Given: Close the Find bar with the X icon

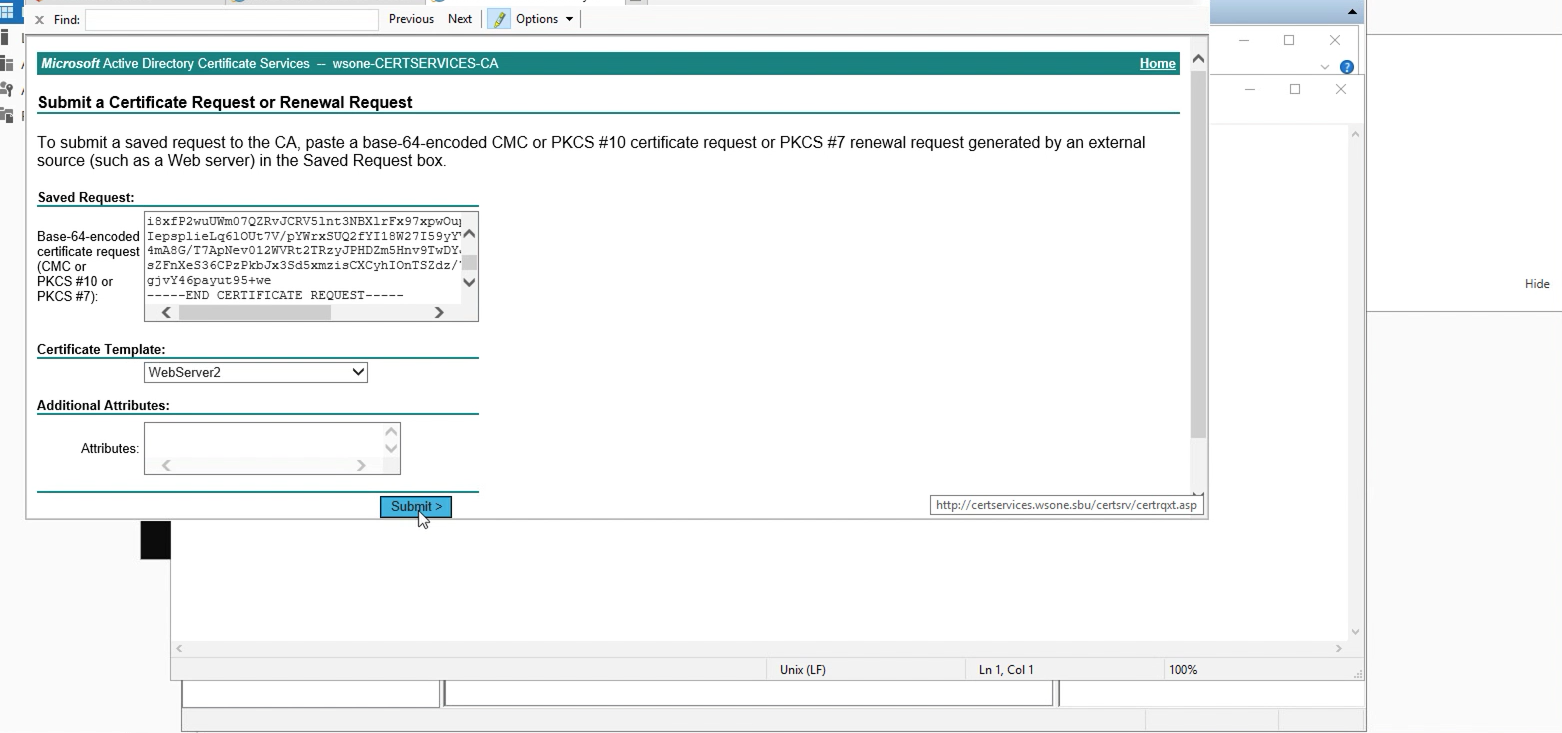Looking at the screenshot, I should (39, 20).
